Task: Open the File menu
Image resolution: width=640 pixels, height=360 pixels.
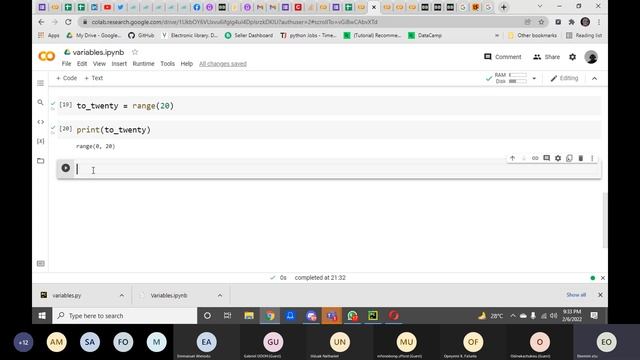Action: tap(67, 64)
